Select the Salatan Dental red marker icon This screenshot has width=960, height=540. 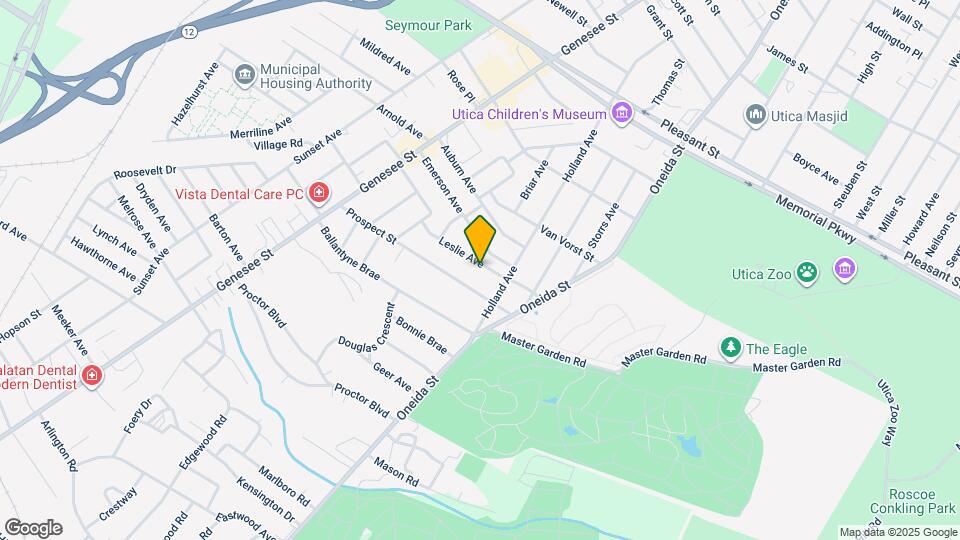(92, 375)
